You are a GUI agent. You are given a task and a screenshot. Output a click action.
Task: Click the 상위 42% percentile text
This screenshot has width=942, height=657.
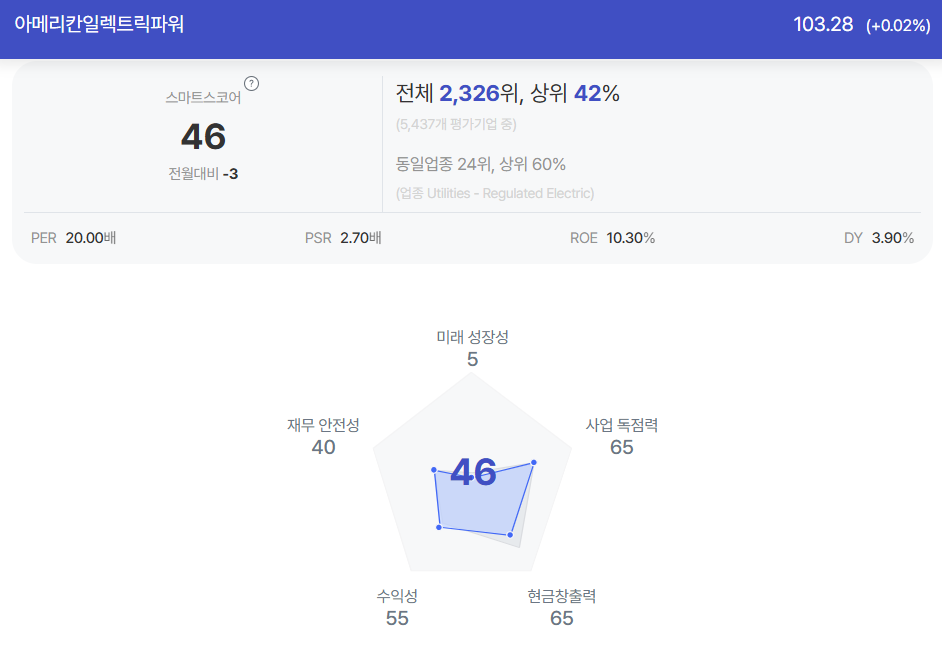(575, 93)
